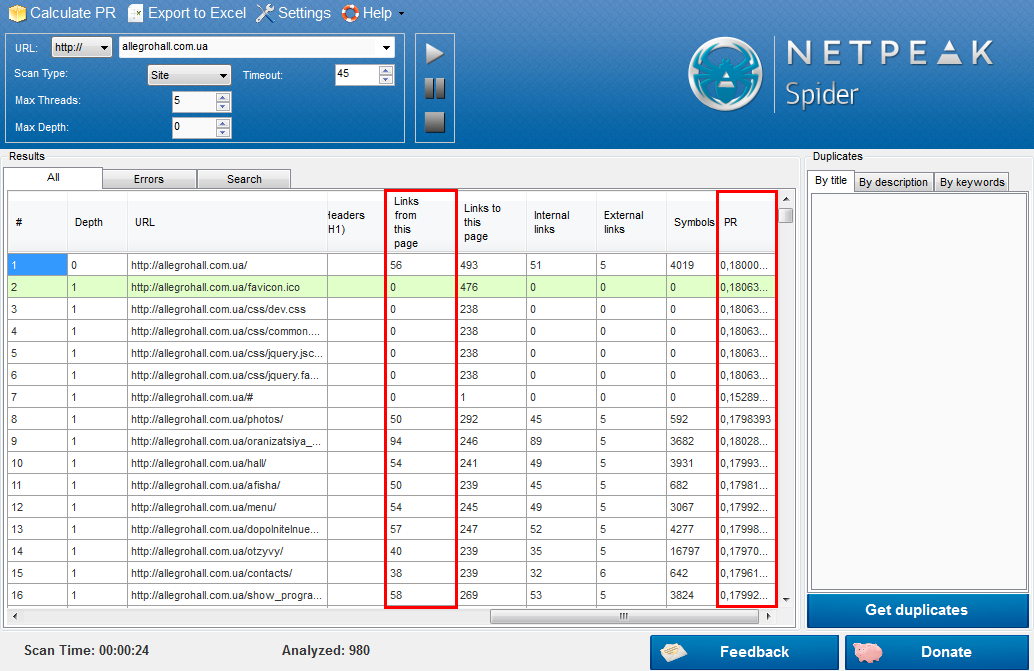The height and width of the screenshot is (671, 1034).
Task: Decrease the Max Depth value
Action: (224, 132)
